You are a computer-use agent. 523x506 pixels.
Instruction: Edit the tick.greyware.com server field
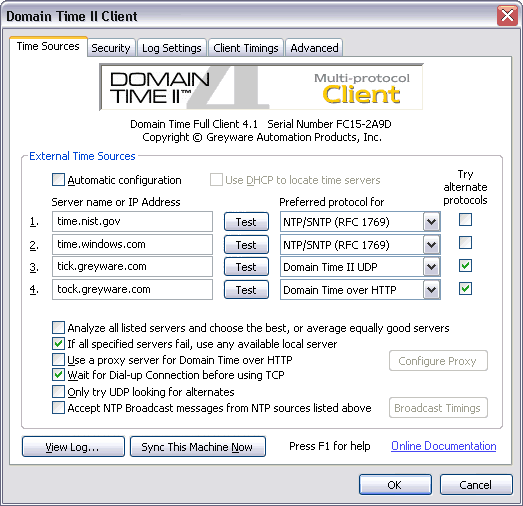[132, 266]
